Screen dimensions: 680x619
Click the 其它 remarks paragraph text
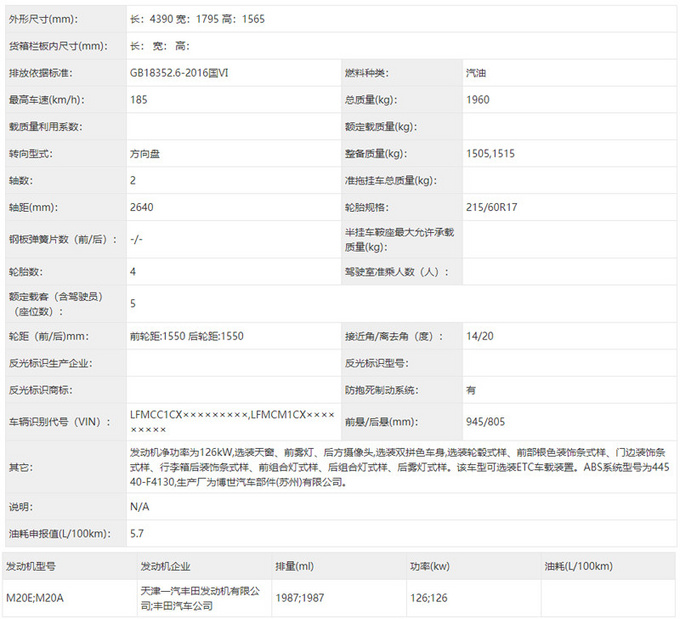[x=399, y=467]
